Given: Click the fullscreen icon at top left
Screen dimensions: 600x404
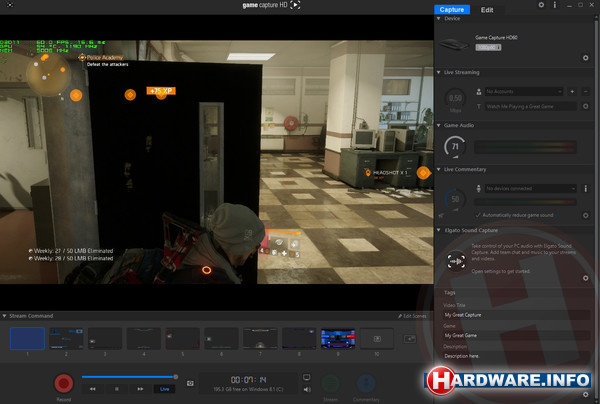Looking at the screenshot, I should (x=10, y=5).
